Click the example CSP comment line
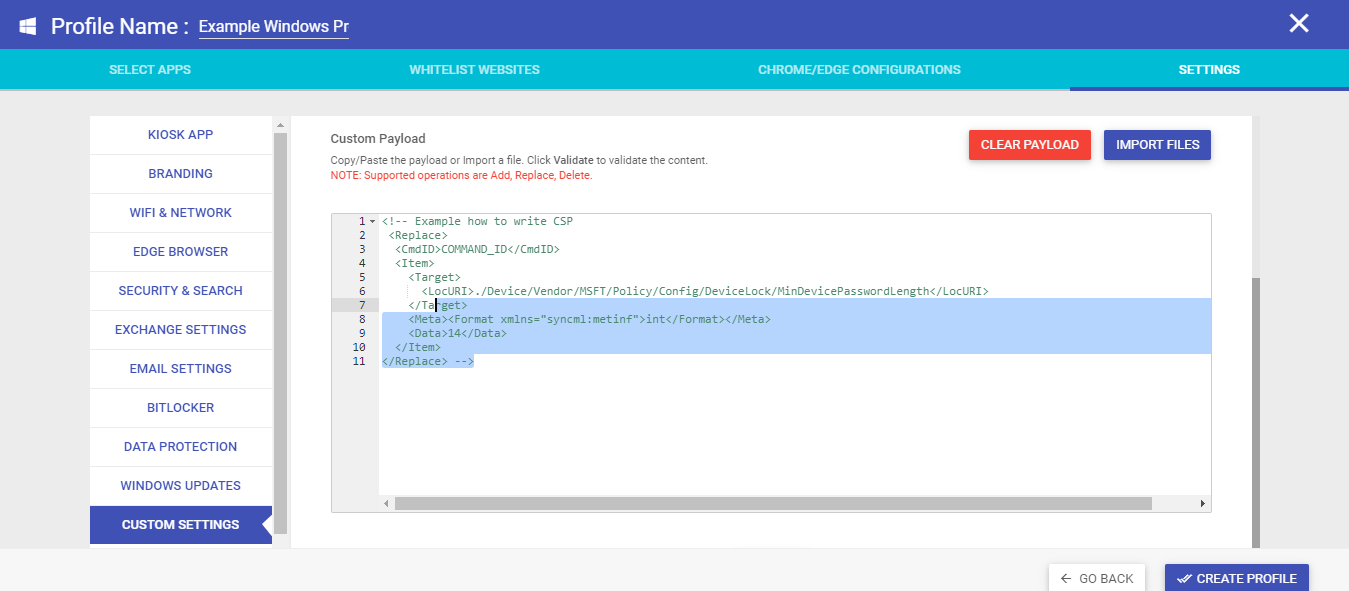1349x591 pixels. tap(477, 221)
